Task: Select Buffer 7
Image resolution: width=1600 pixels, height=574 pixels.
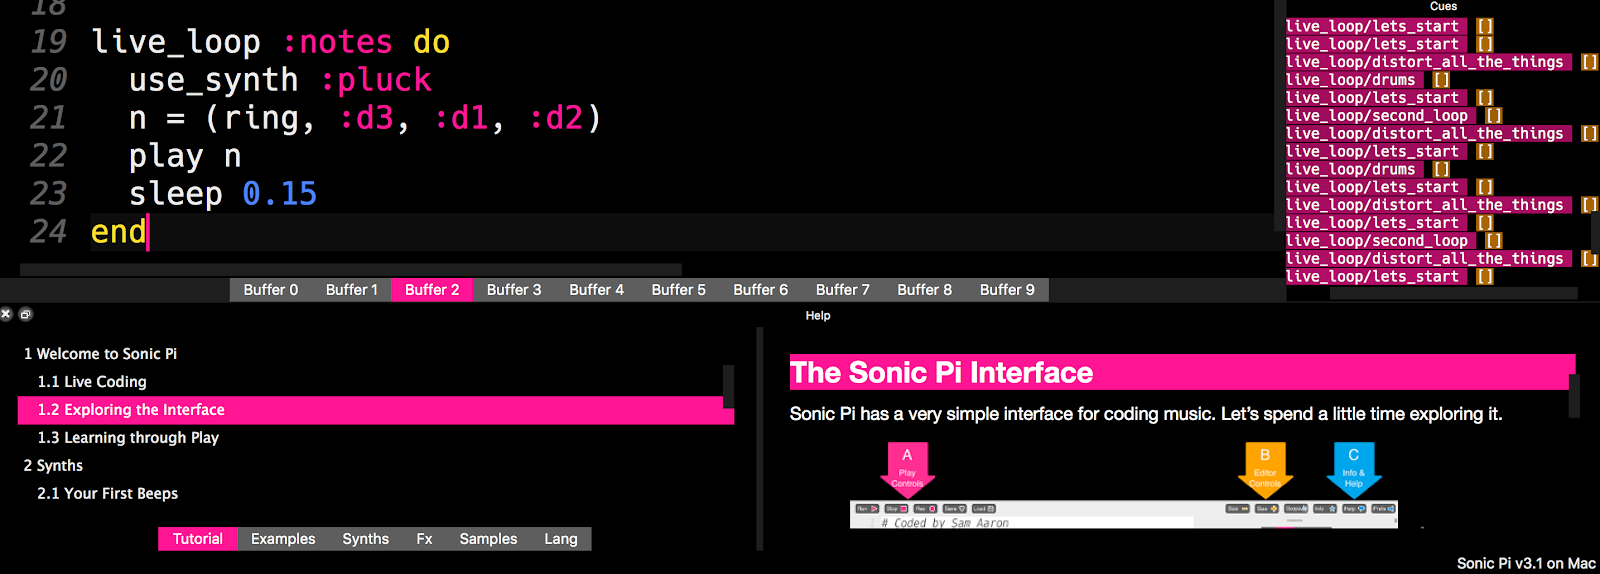Action: point(843,290)
